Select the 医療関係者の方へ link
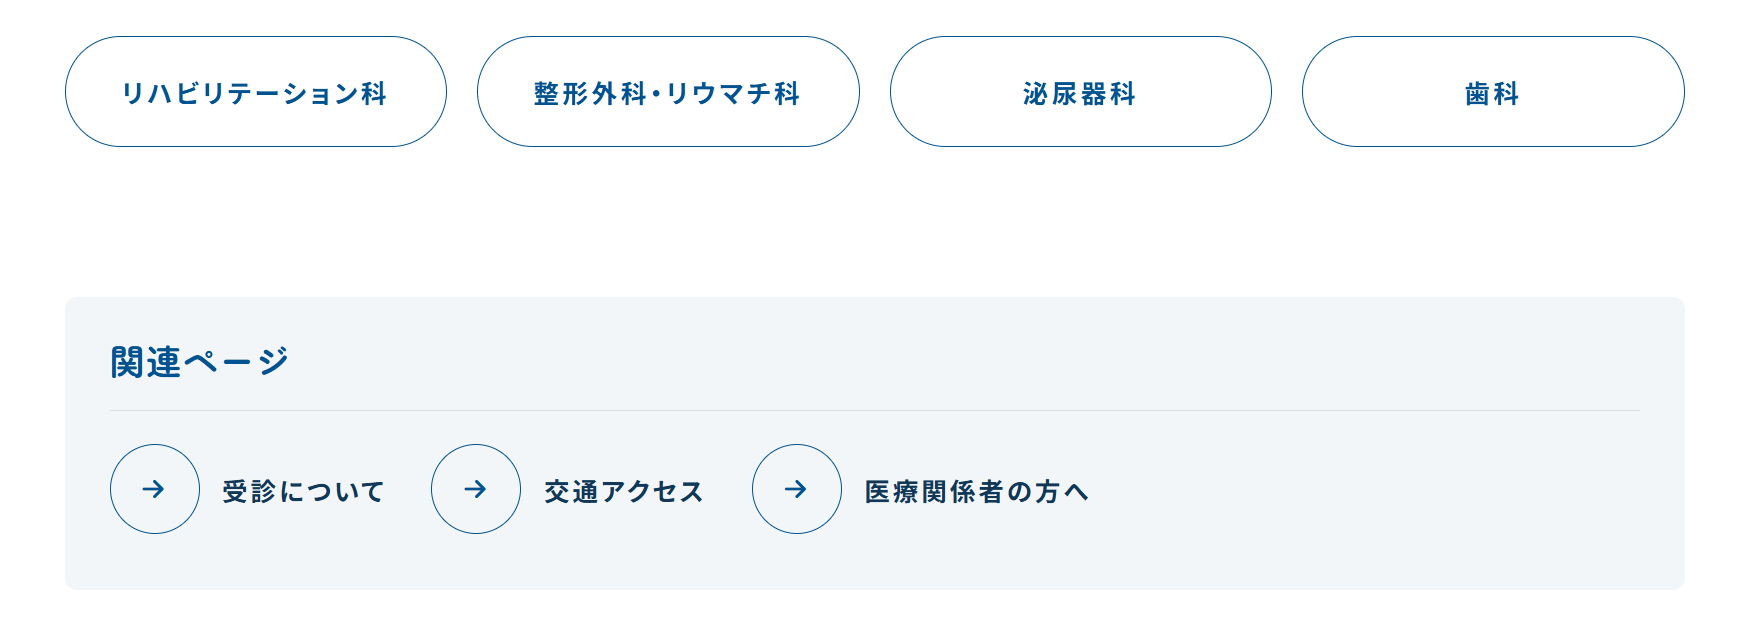The height and width of the screenshot is (617, 1748). point(975,490)
